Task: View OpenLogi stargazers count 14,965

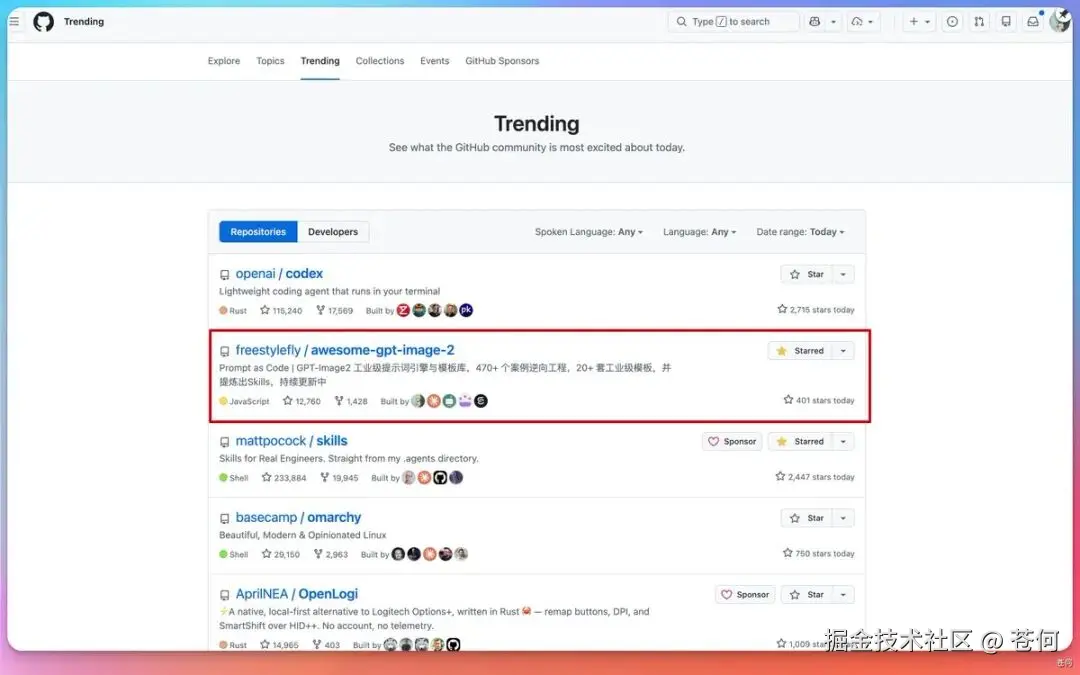Action: click(279, 645)
